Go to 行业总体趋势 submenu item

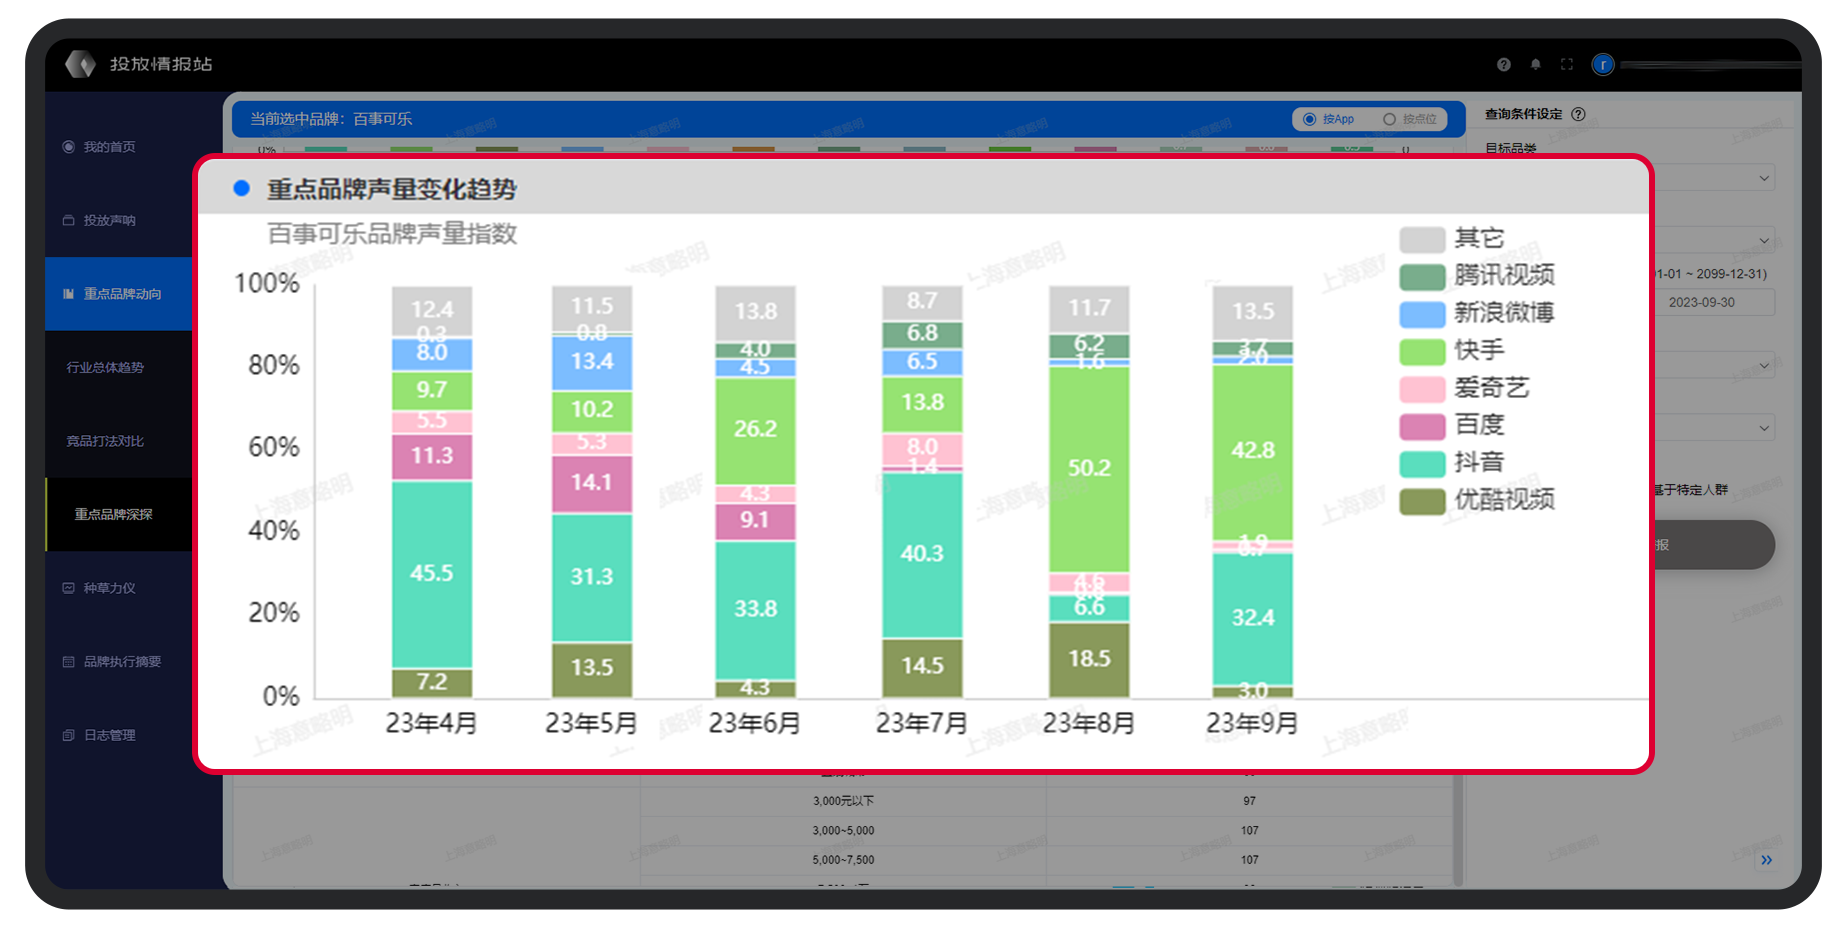tap(105, 367)
